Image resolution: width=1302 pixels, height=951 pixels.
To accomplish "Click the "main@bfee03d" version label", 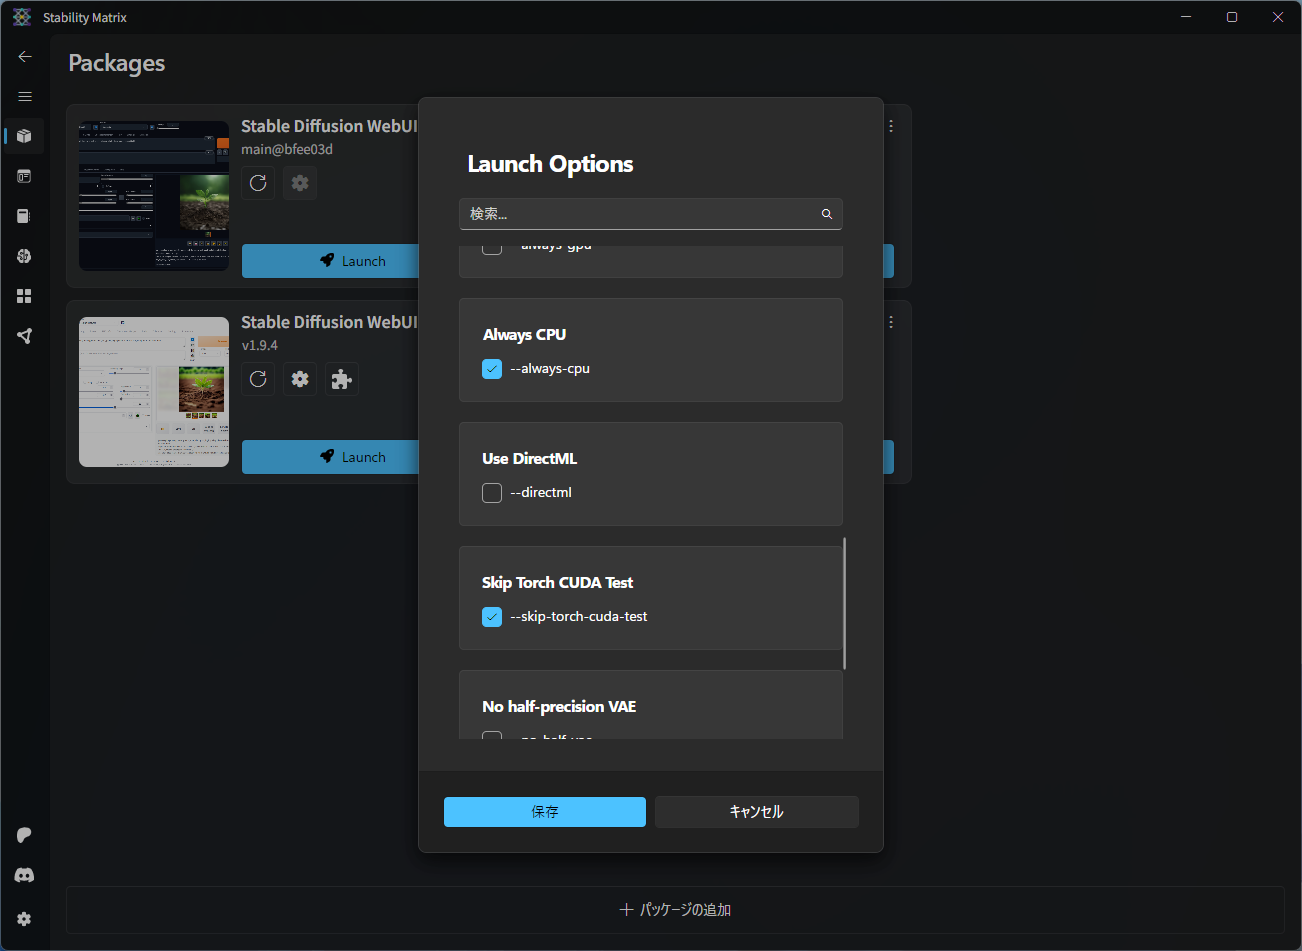I will point(287,150).
